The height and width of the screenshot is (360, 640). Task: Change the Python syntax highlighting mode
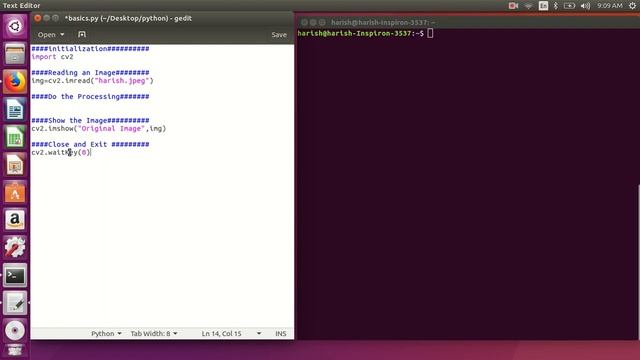[x=106, y=333]
